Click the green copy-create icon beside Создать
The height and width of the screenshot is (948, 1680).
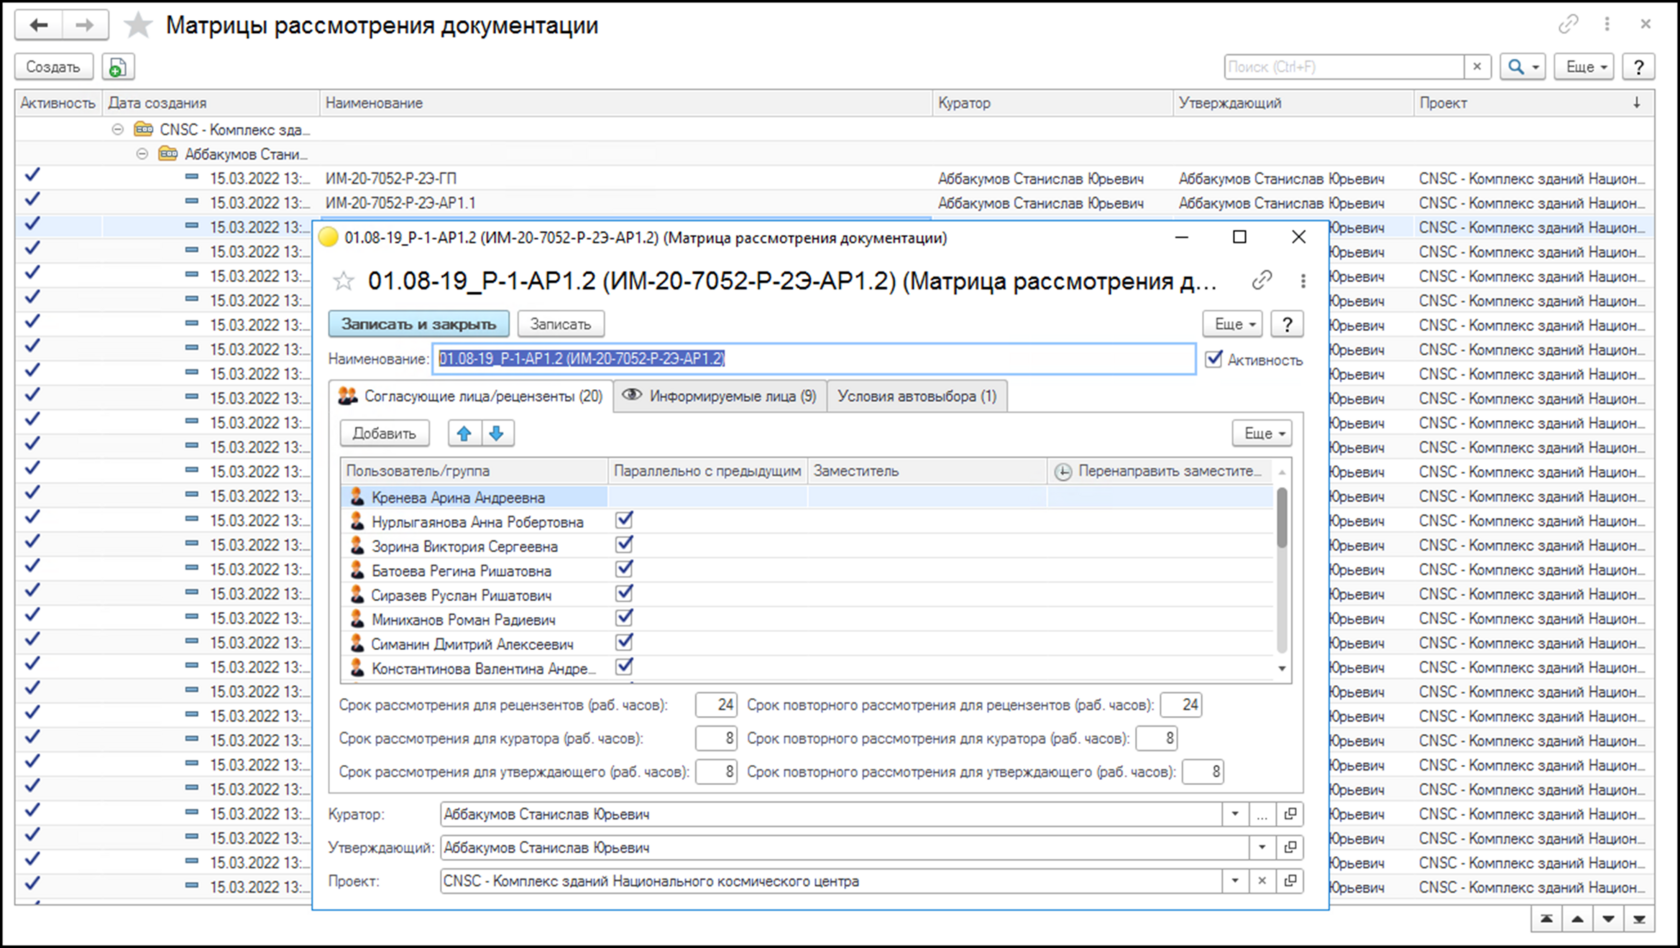(117, 67)
